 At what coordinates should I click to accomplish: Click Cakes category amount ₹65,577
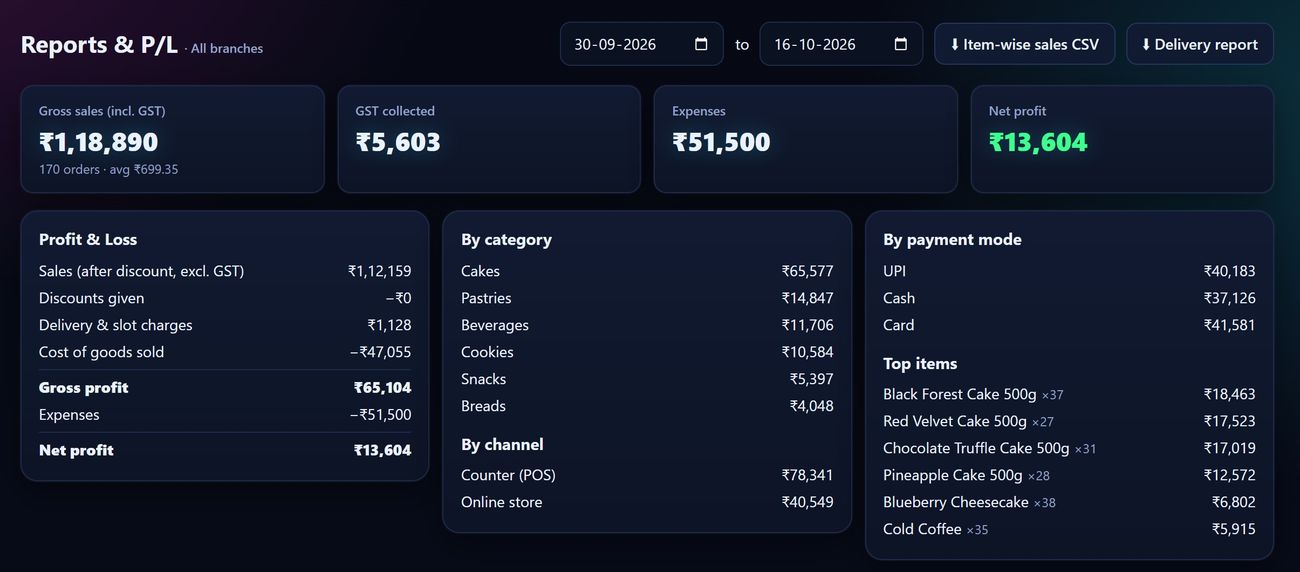coord(807,271)
